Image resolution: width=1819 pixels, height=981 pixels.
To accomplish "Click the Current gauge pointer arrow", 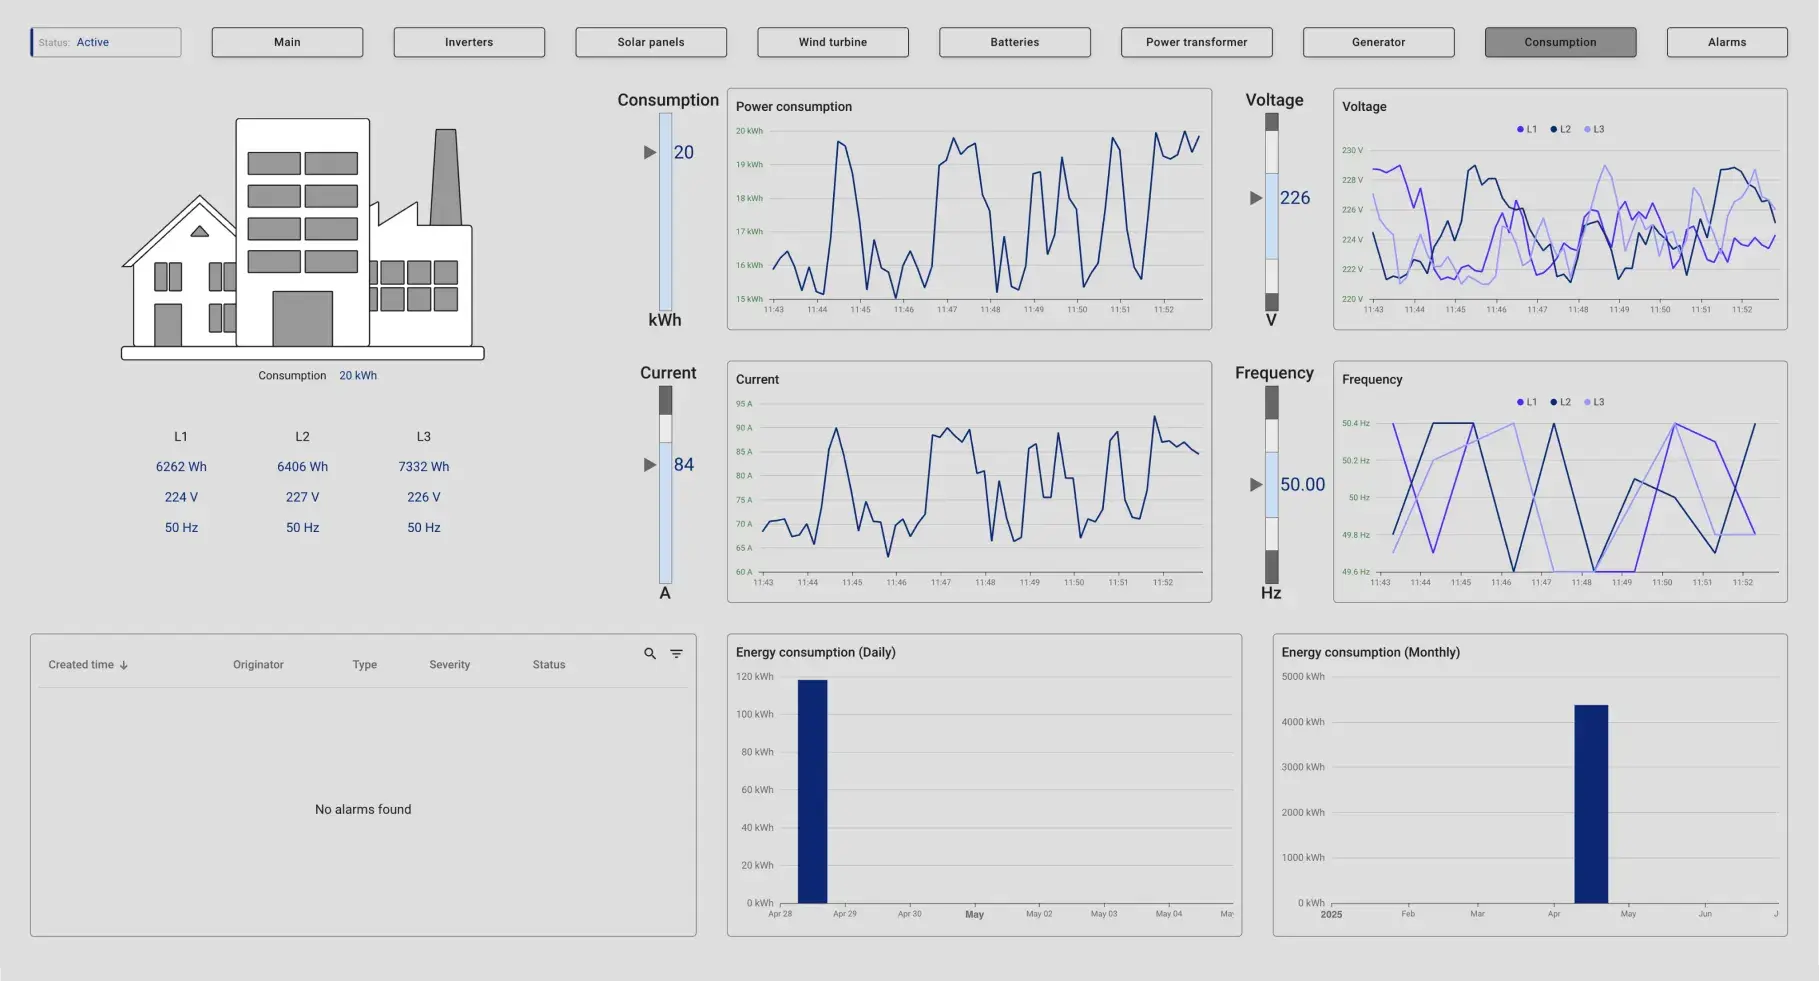I will [x=649, y=464].
